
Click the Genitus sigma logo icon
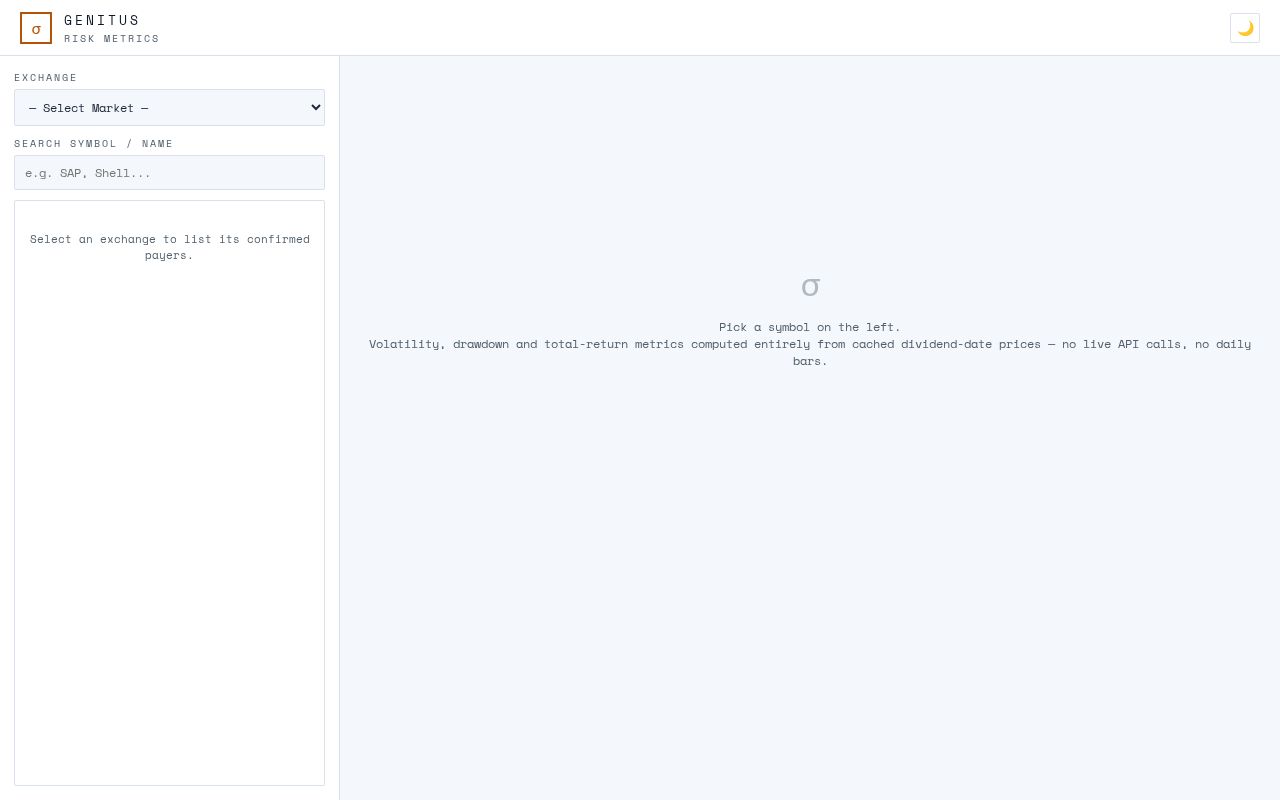tap(36, 28)
